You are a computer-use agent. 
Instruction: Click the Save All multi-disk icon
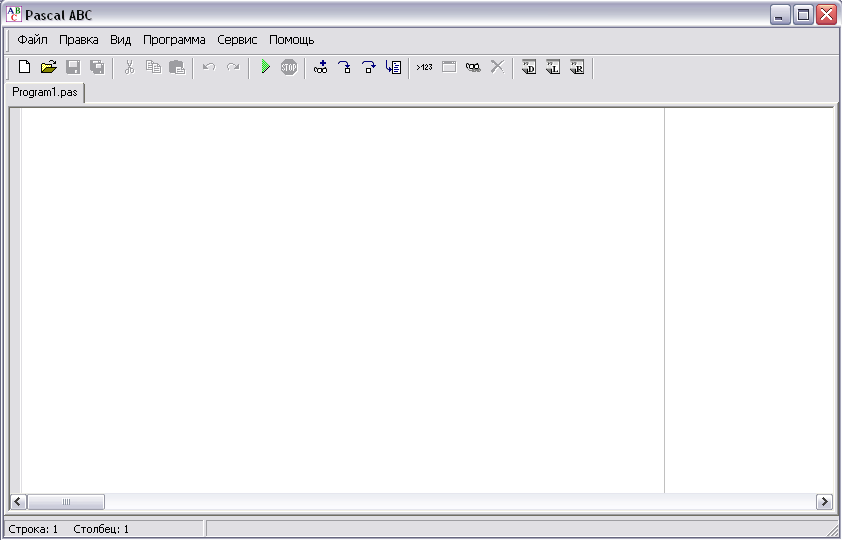click(97, 67)
